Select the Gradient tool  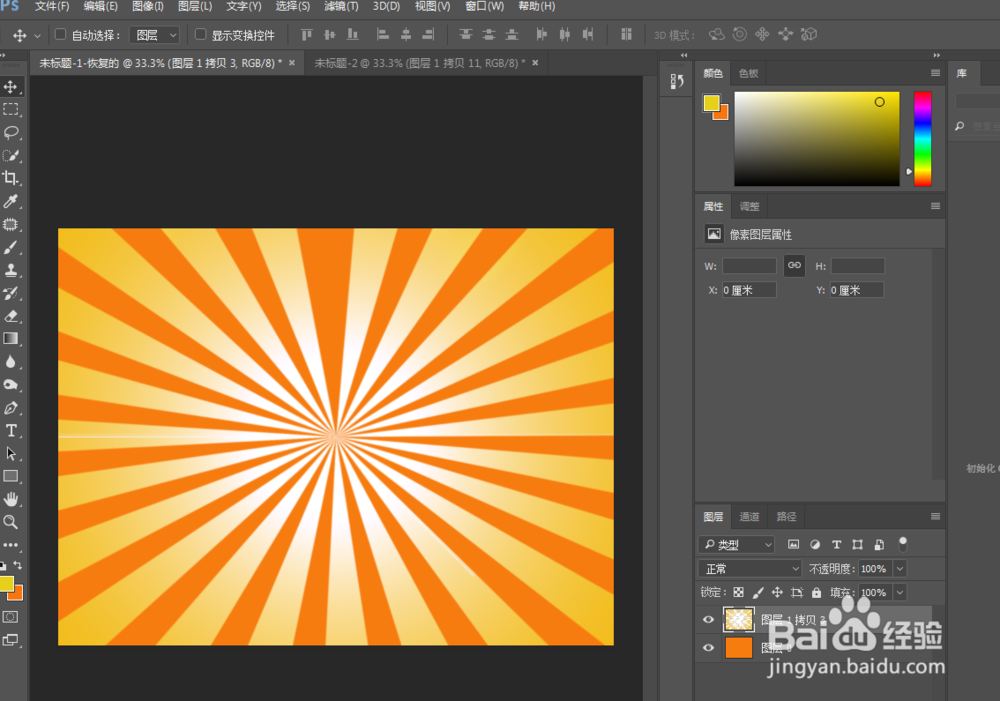11,339
